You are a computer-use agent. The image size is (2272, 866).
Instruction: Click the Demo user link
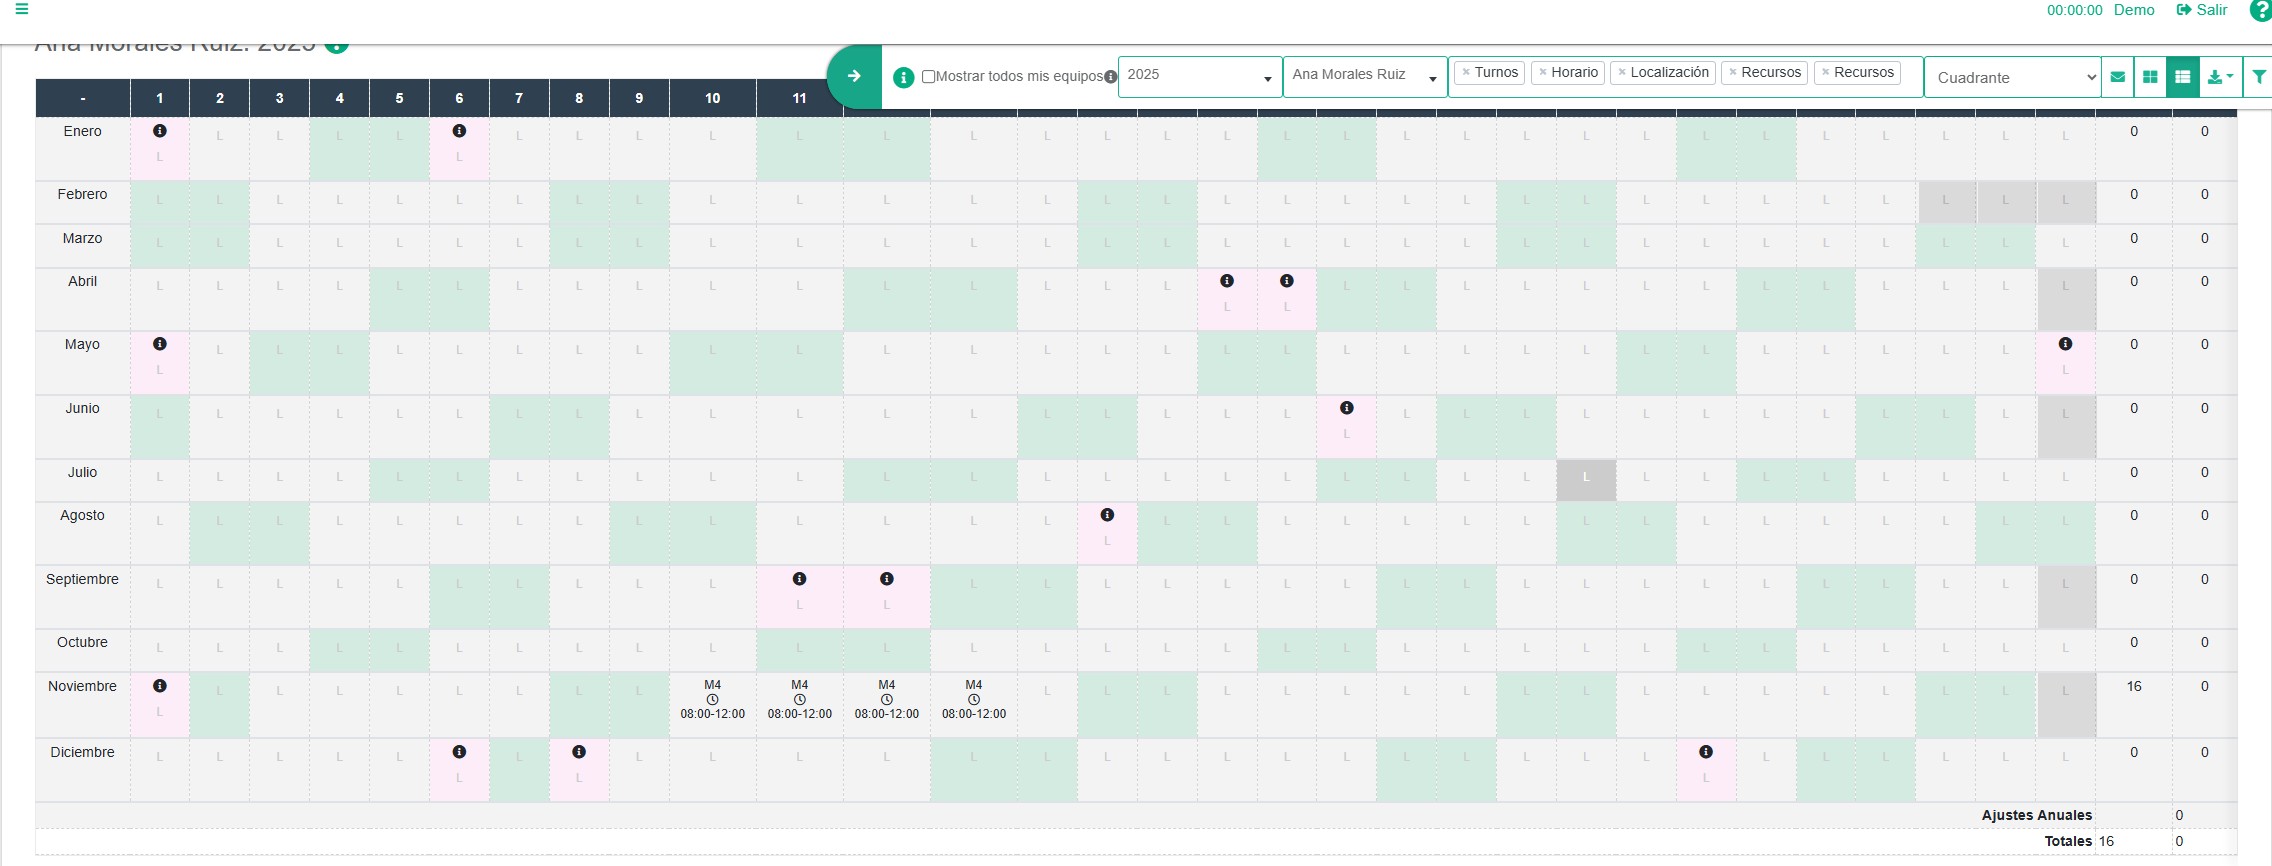tap(2134, 10)
